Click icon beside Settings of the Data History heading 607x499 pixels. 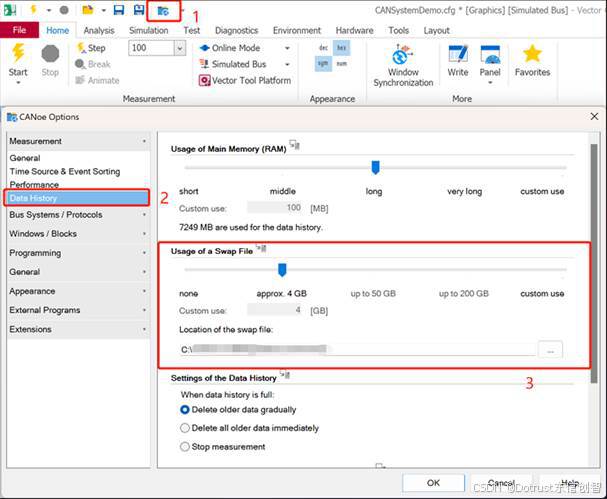pyautogui.click(x=285, y=374)
